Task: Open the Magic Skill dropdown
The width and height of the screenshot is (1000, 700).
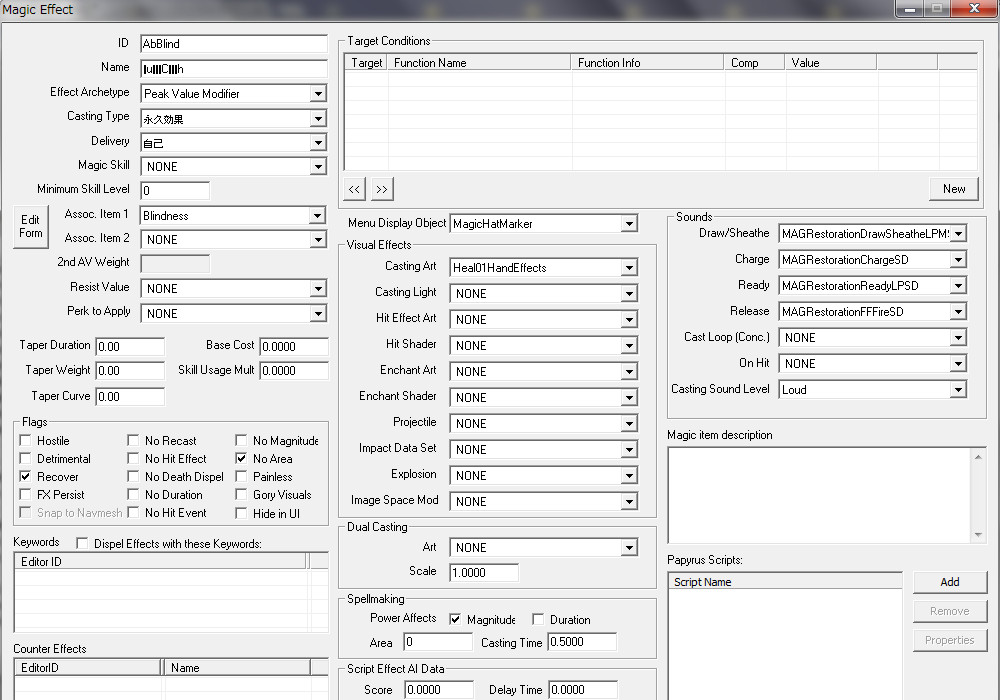Action: click(x=318, y=166)
